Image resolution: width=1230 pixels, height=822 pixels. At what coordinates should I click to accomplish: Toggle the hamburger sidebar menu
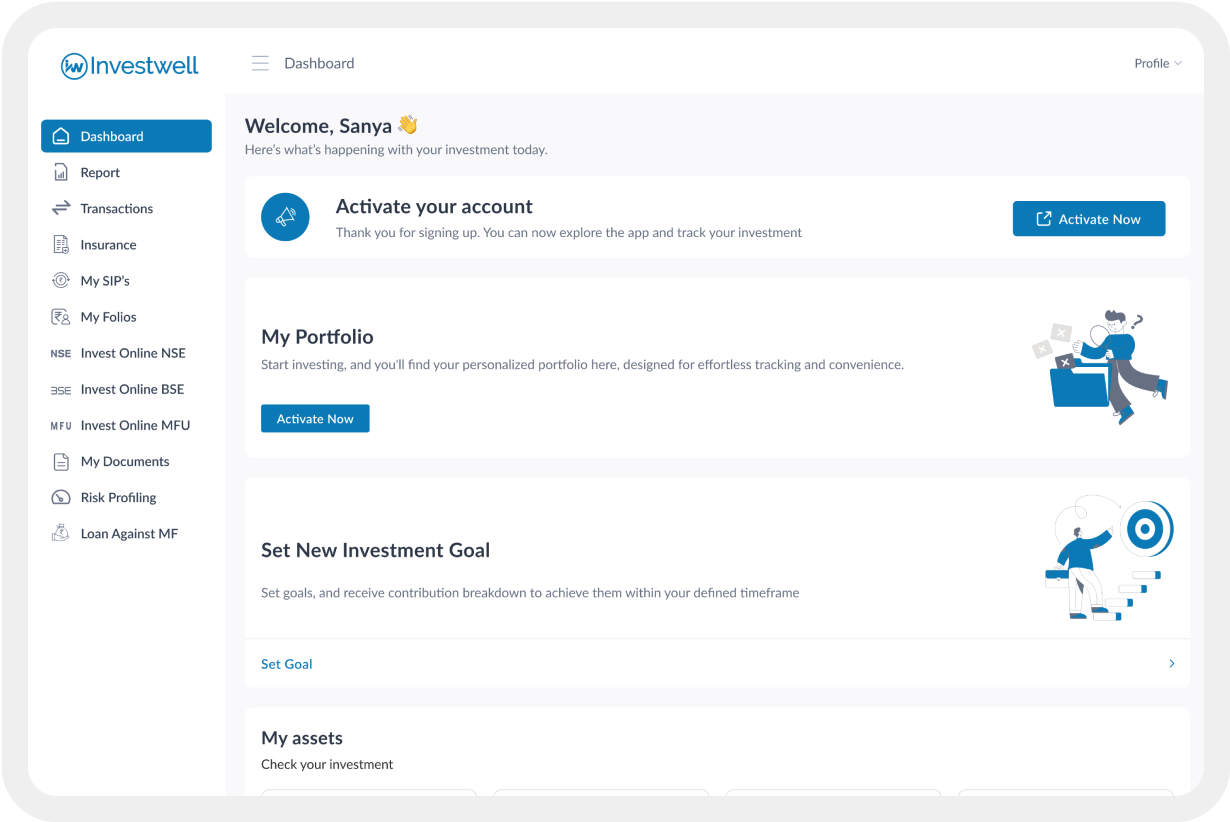[x=260, y=63]
